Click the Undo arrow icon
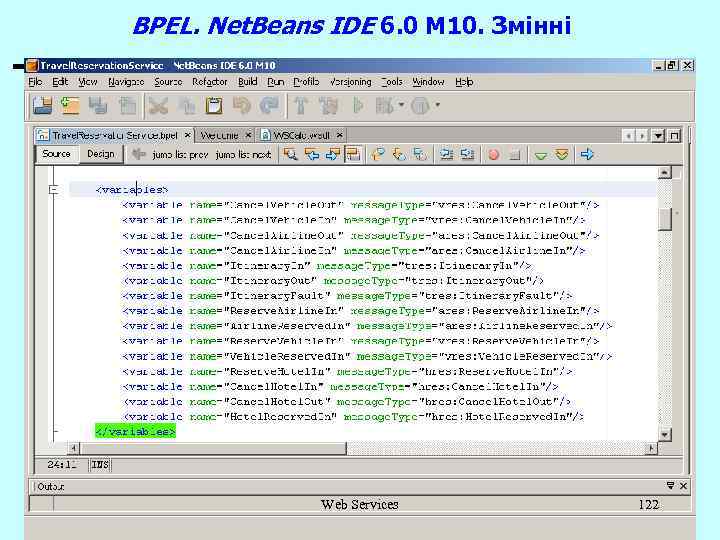The height and width of the screenshot is (540, 720). click(x=242, y=106)
